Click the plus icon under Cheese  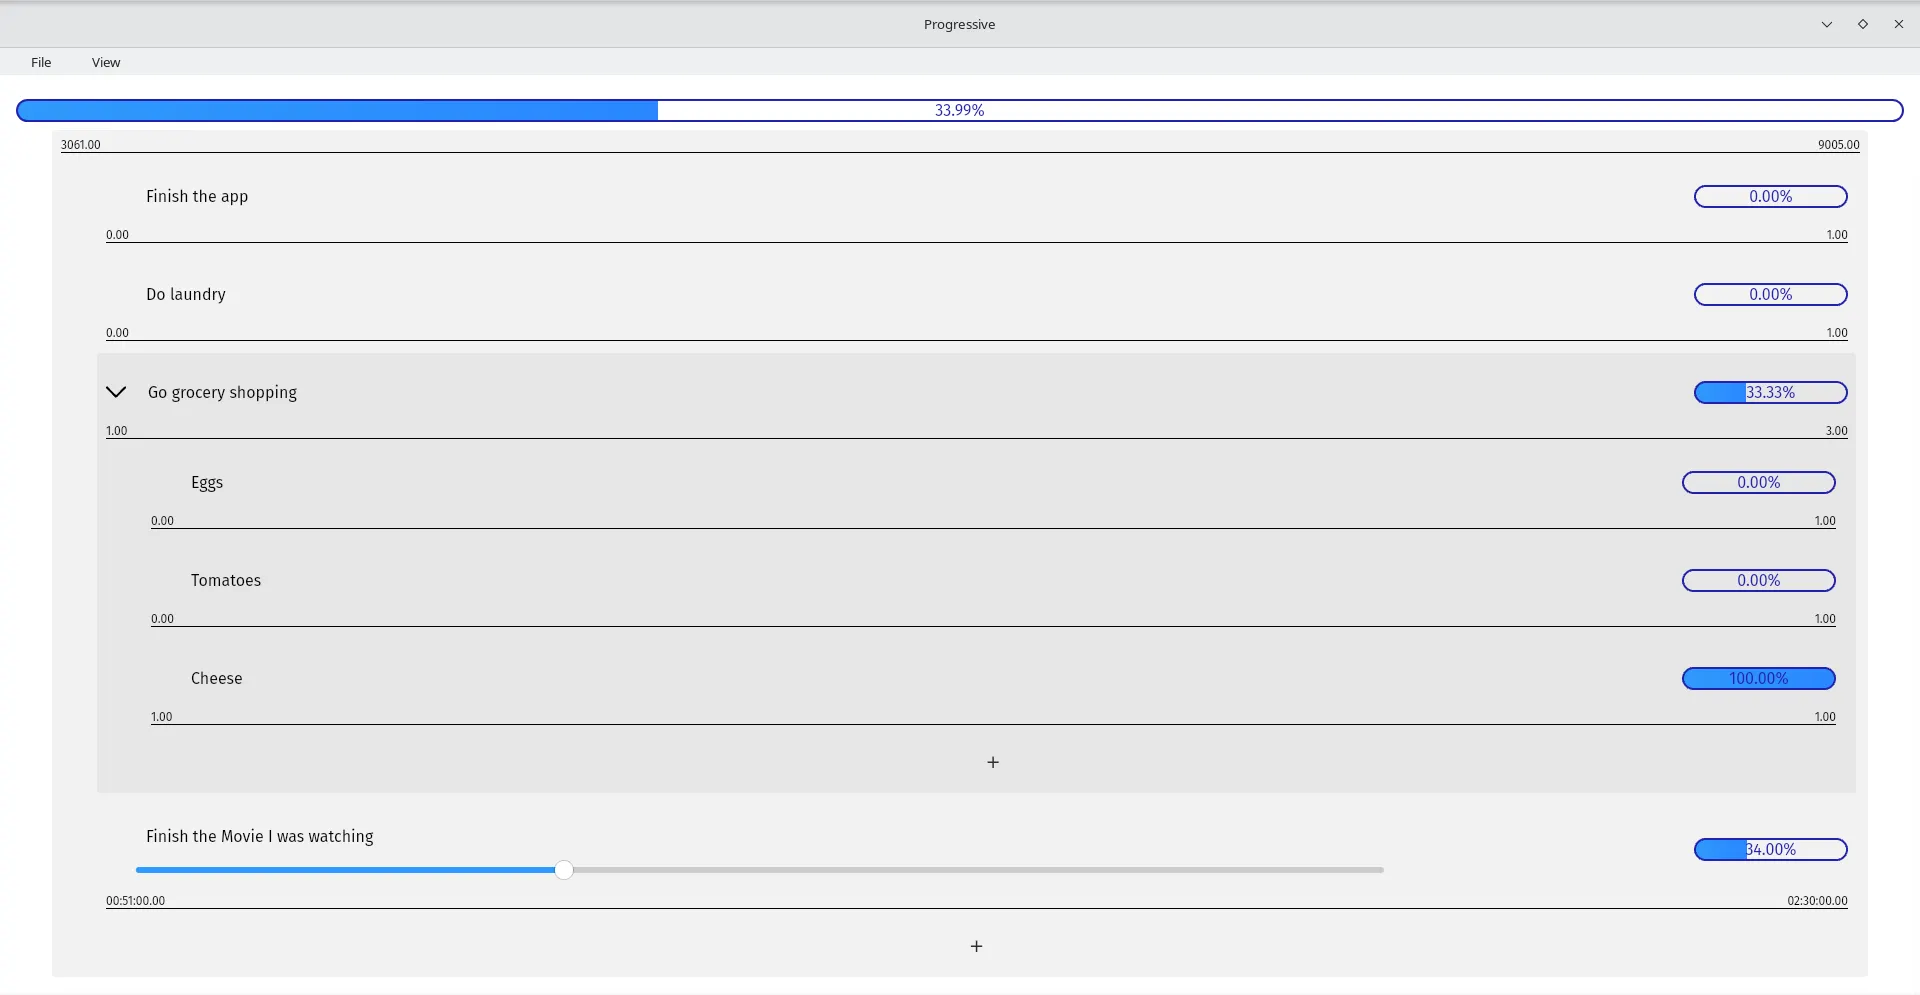(x=993, y=762)
